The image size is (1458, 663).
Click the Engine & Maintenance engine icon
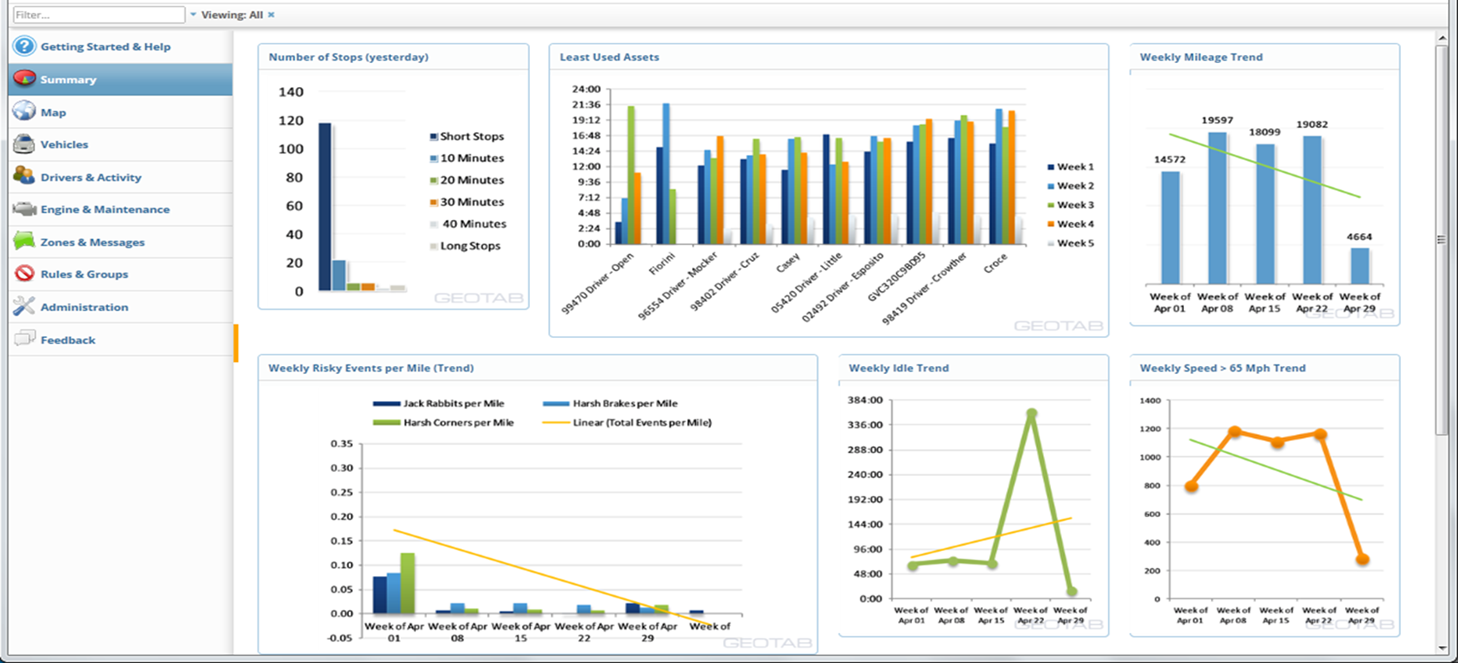pyautogui.click(x=24, y=210)
